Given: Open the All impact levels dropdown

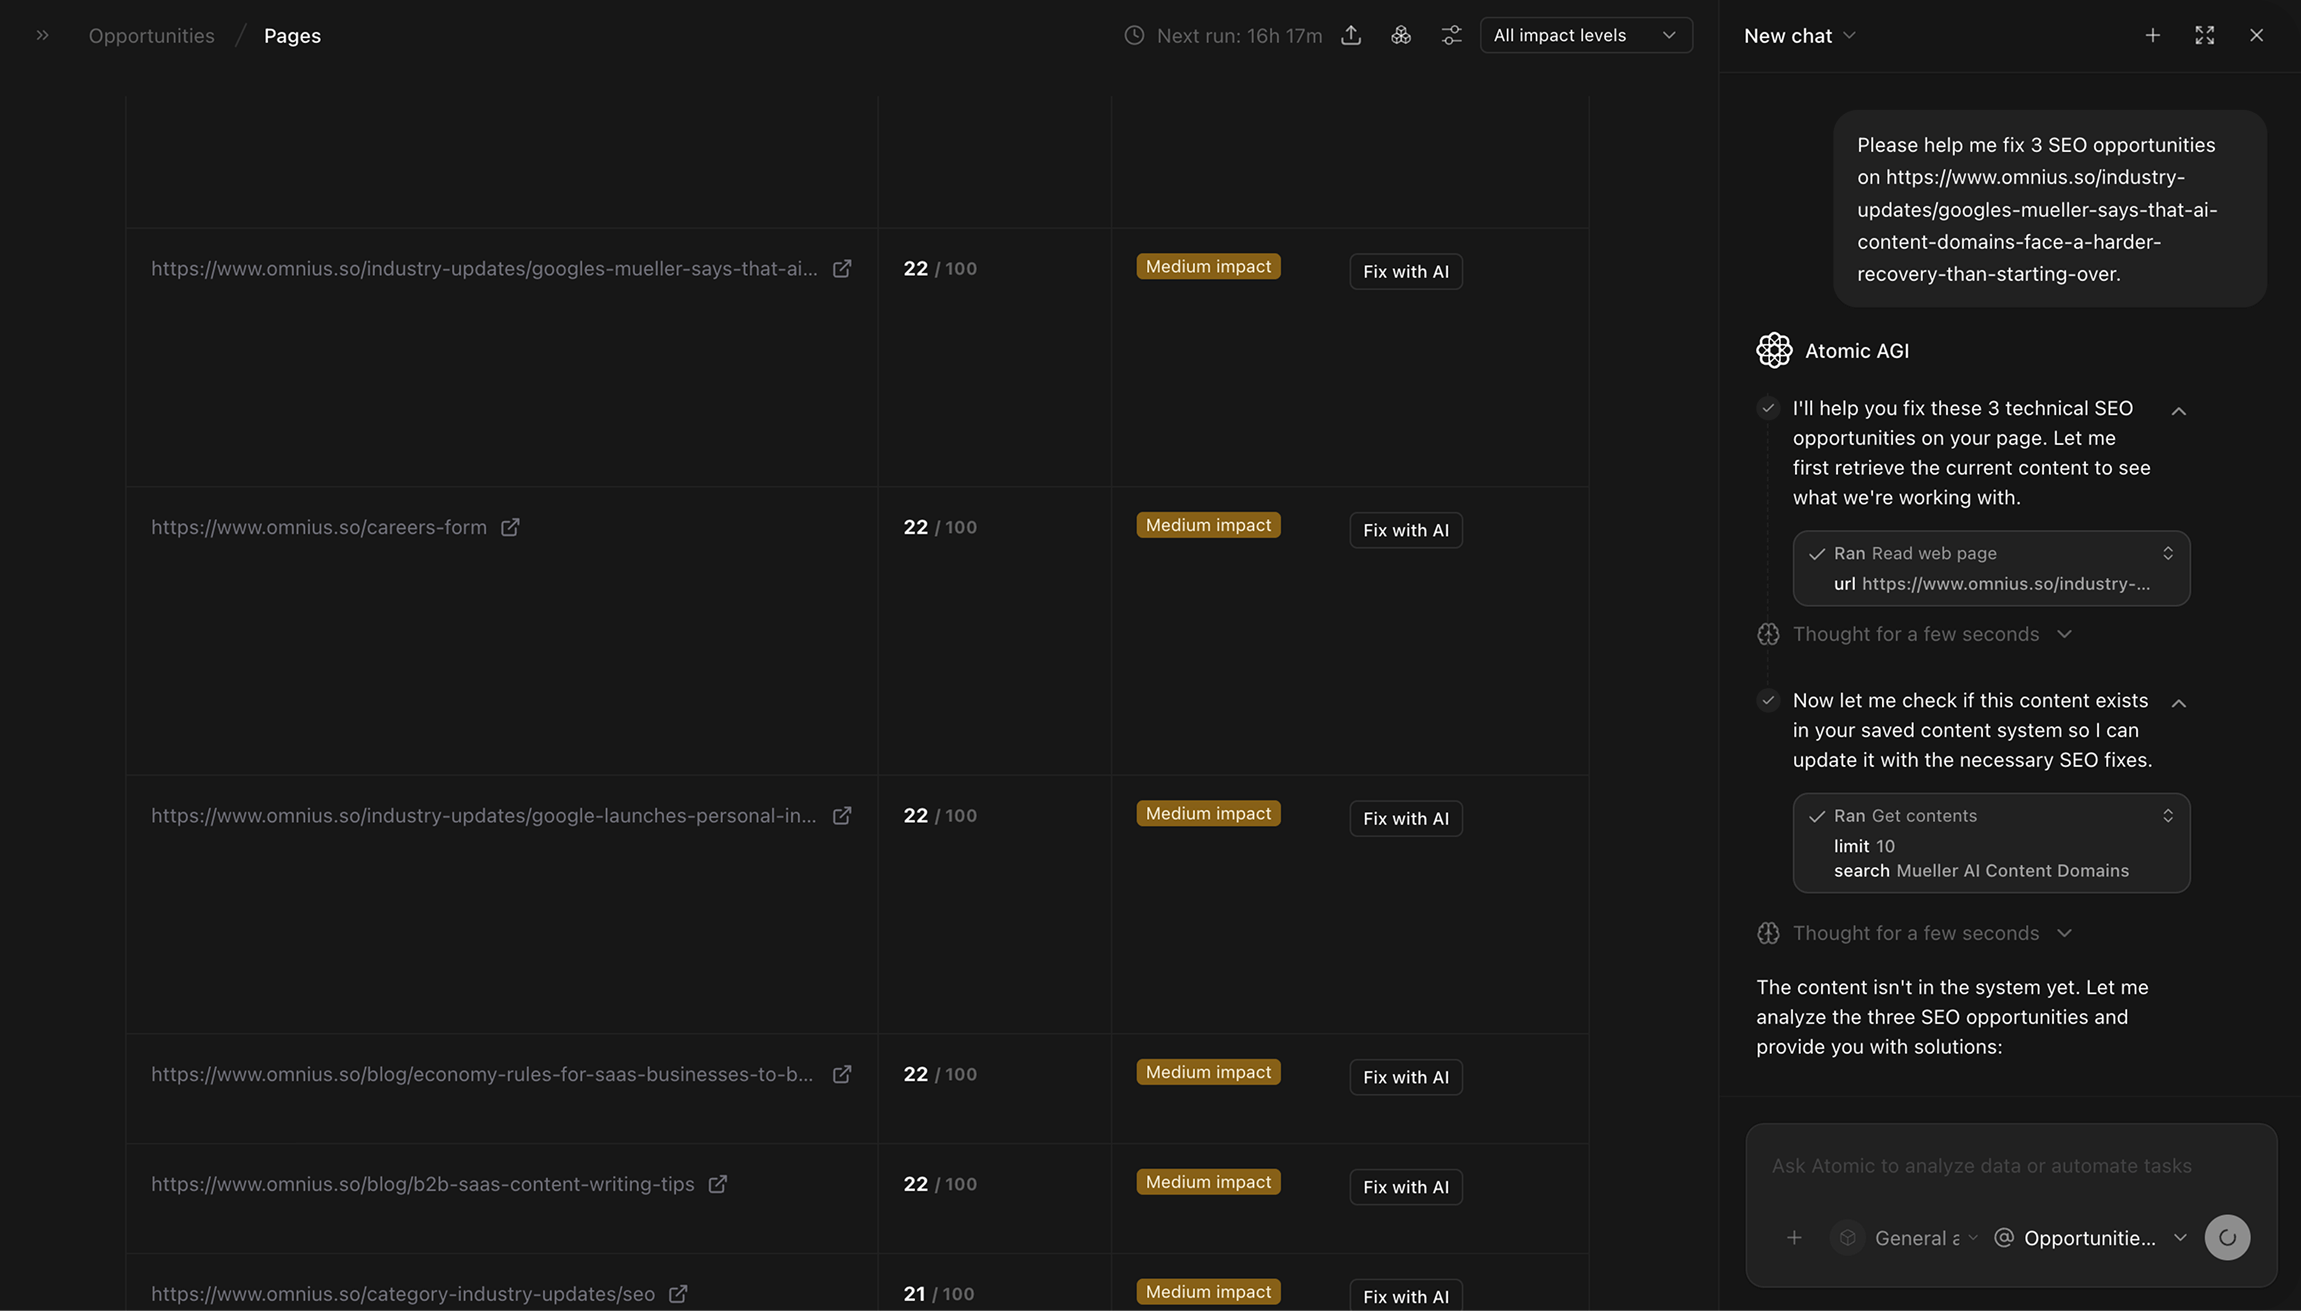Looking at the screenshot, I should 1585,35.
